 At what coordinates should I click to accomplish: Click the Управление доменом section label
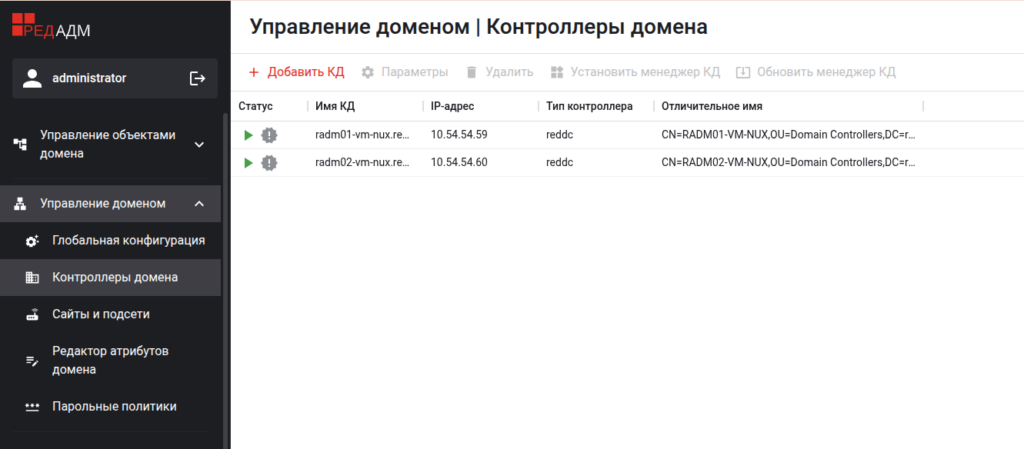[103, 204]
